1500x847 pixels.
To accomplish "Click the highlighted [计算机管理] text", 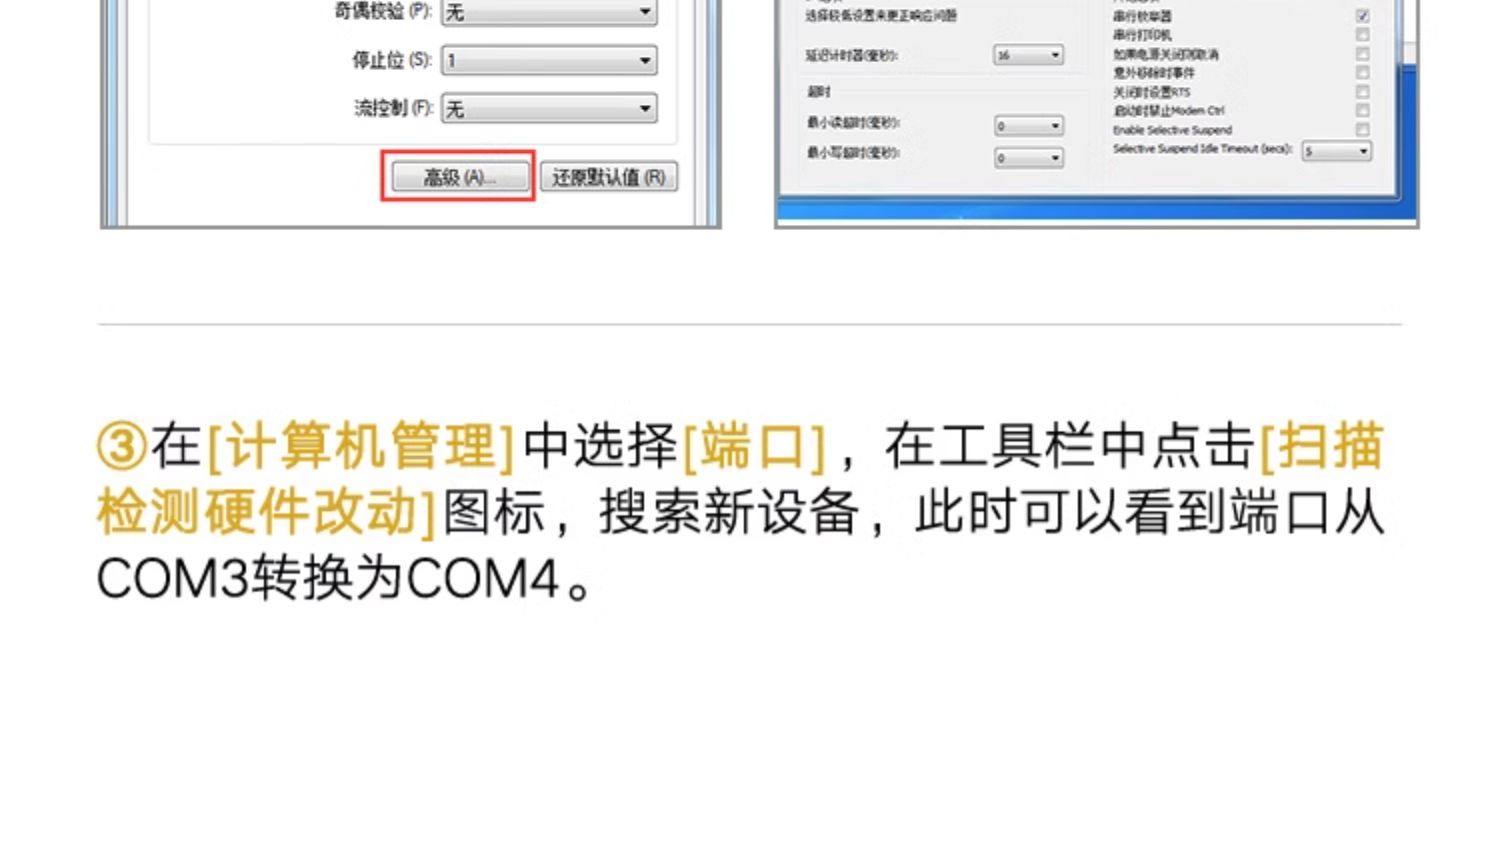I will 361,446.
